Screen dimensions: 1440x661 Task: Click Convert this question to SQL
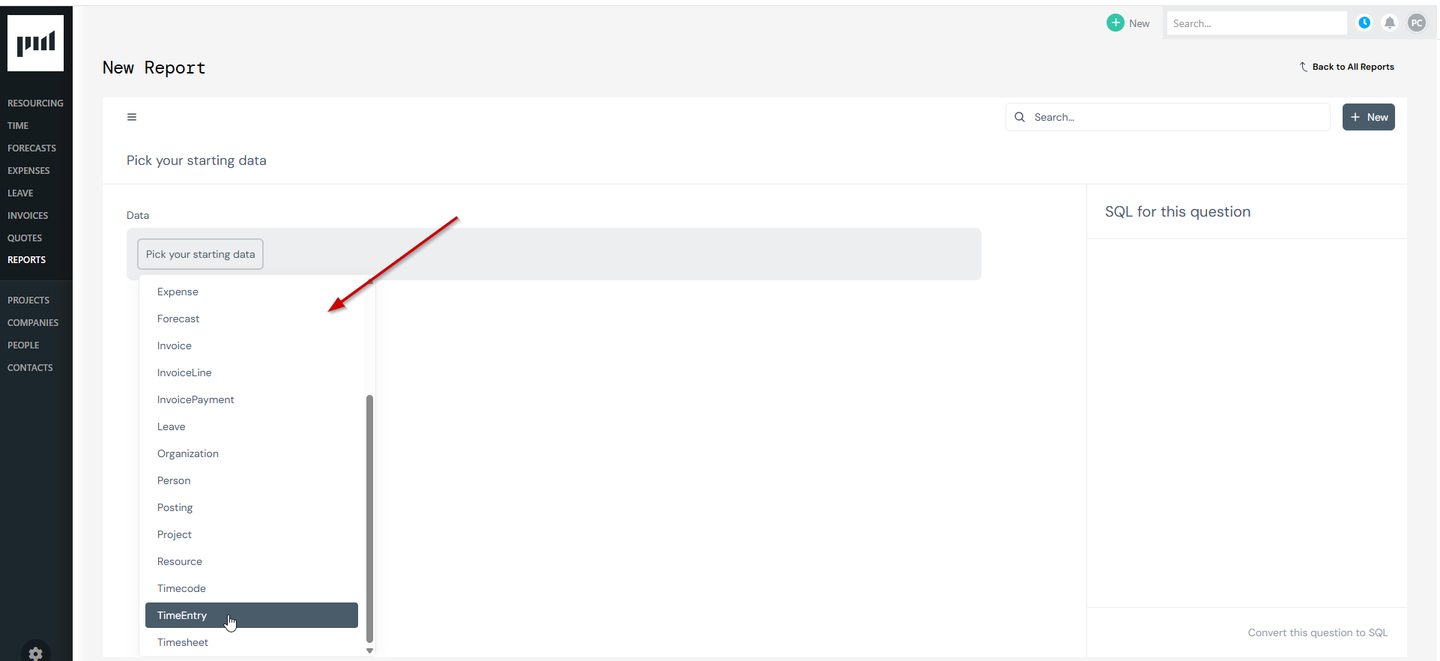pos(1317,632)
